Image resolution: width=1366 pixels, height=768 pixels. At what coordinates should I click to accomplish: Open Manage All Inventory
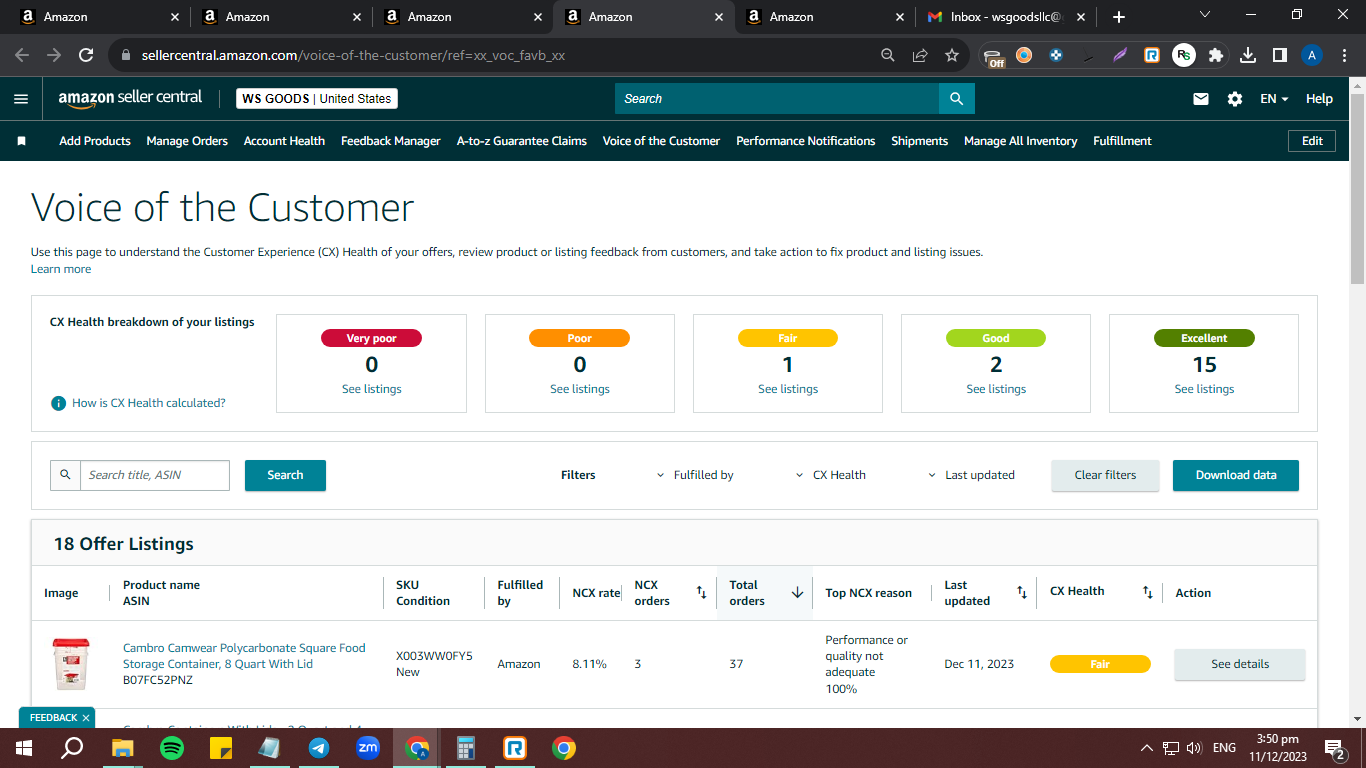(1021, 141)
